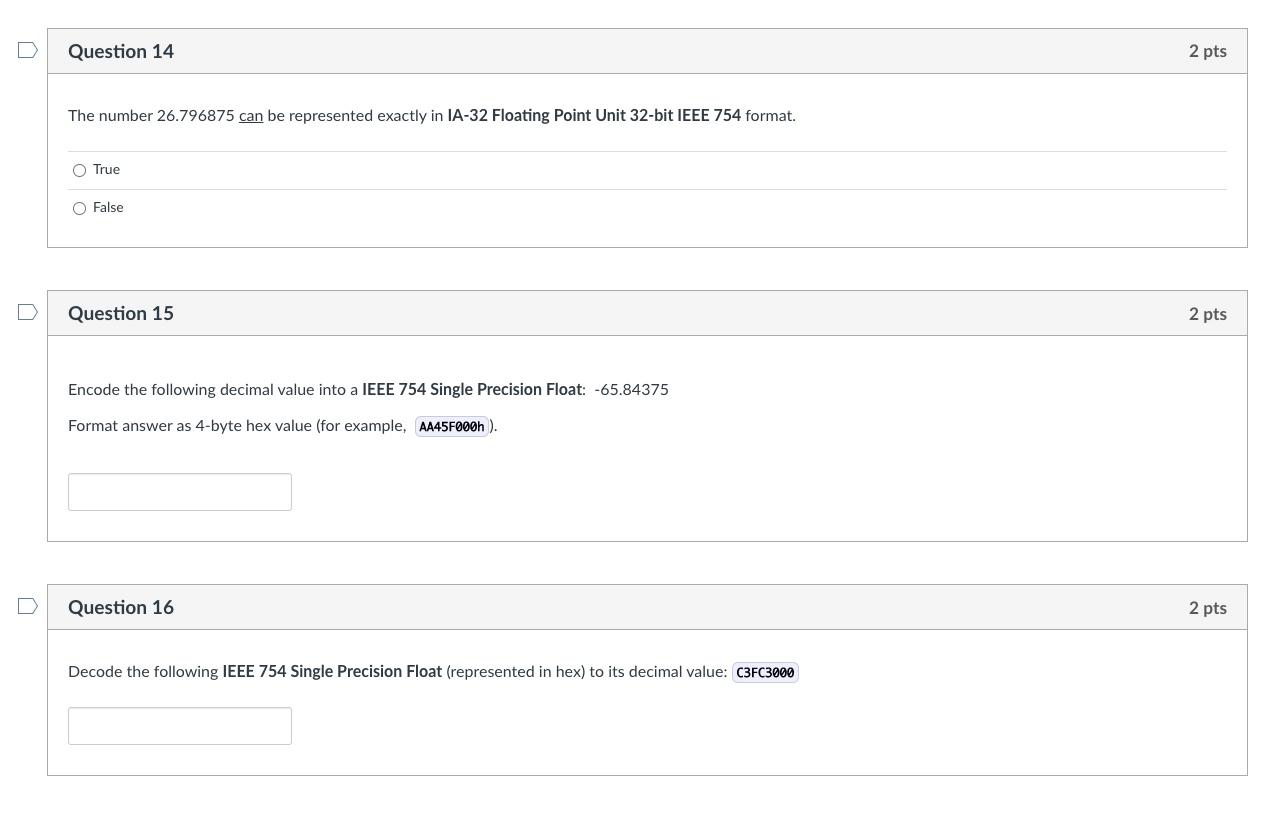Click the Question 14 header
This screenshot has height=834, width=1287.
pyautogui.click(x=120, y=51)
